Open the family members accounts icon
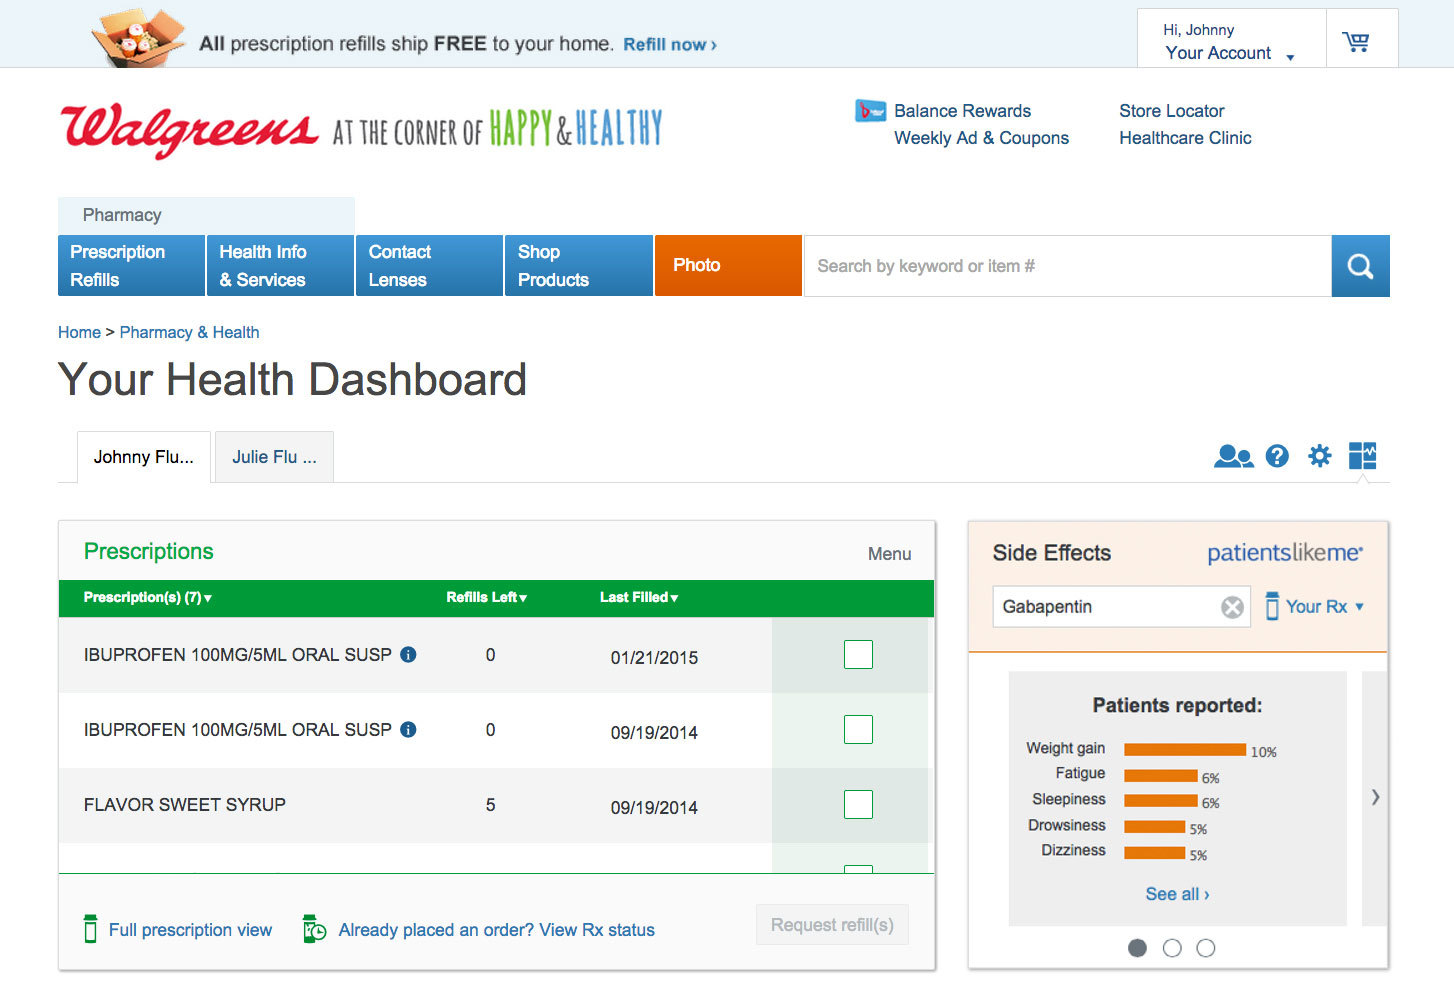 click(x=1233, y=456)
